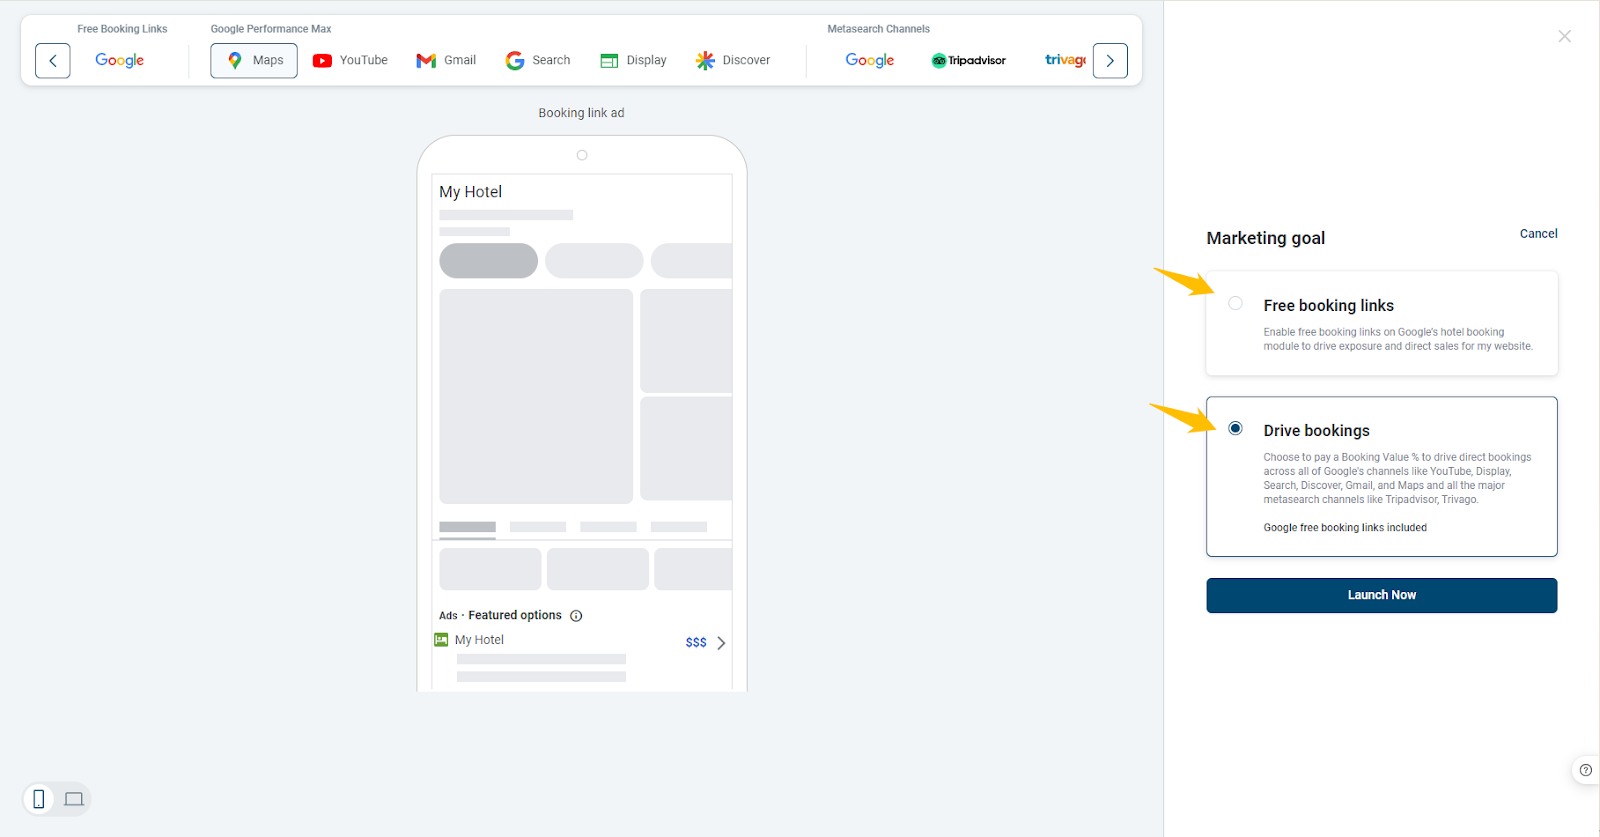Click the Free booking links heading
Screen dimensions: 1600x837
coord(1328,306)
